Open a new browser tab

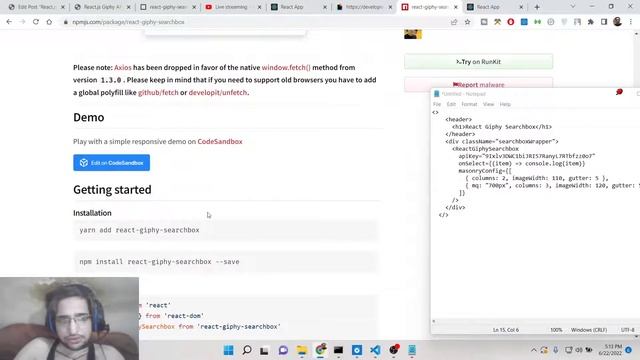(x=537, y=7)
